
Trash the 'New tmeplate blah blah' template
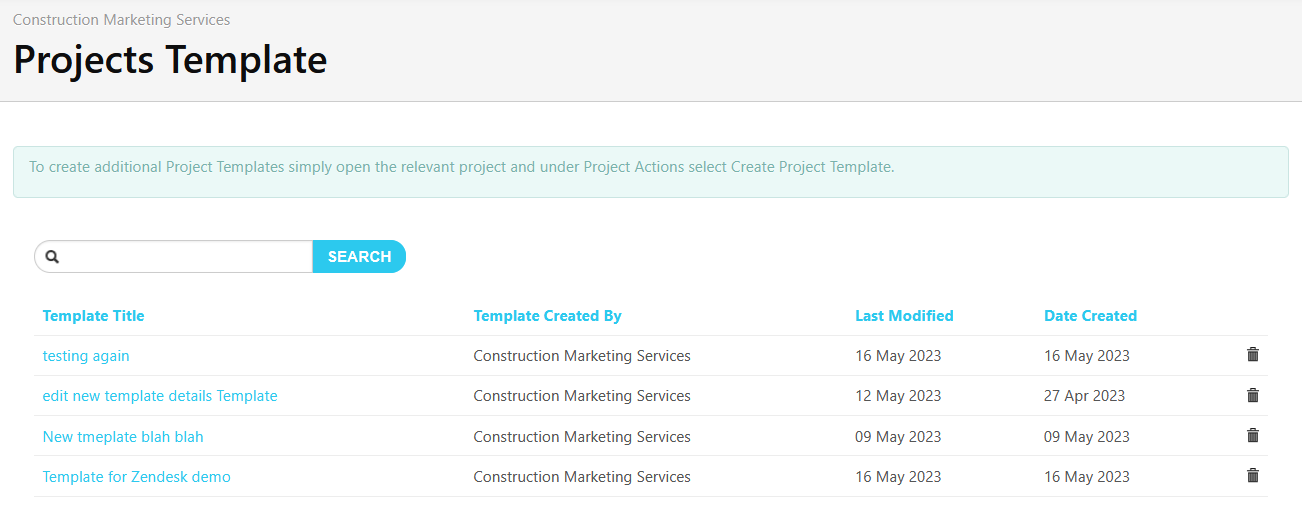[1252, 435]
